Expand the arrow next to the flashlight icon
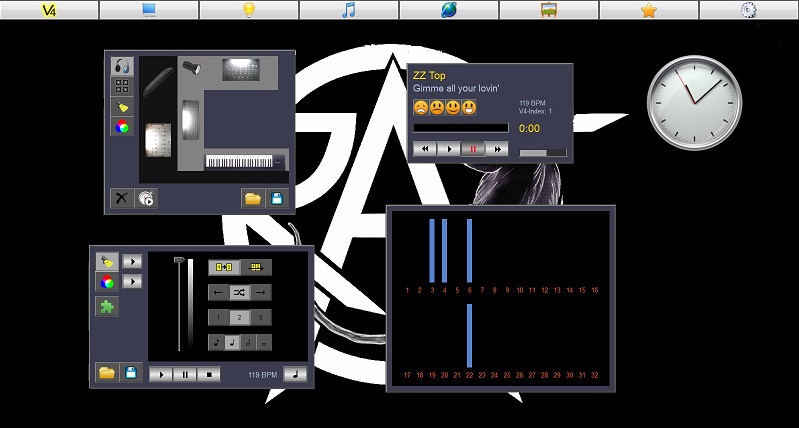799x428 pixels. coord(132,261)
